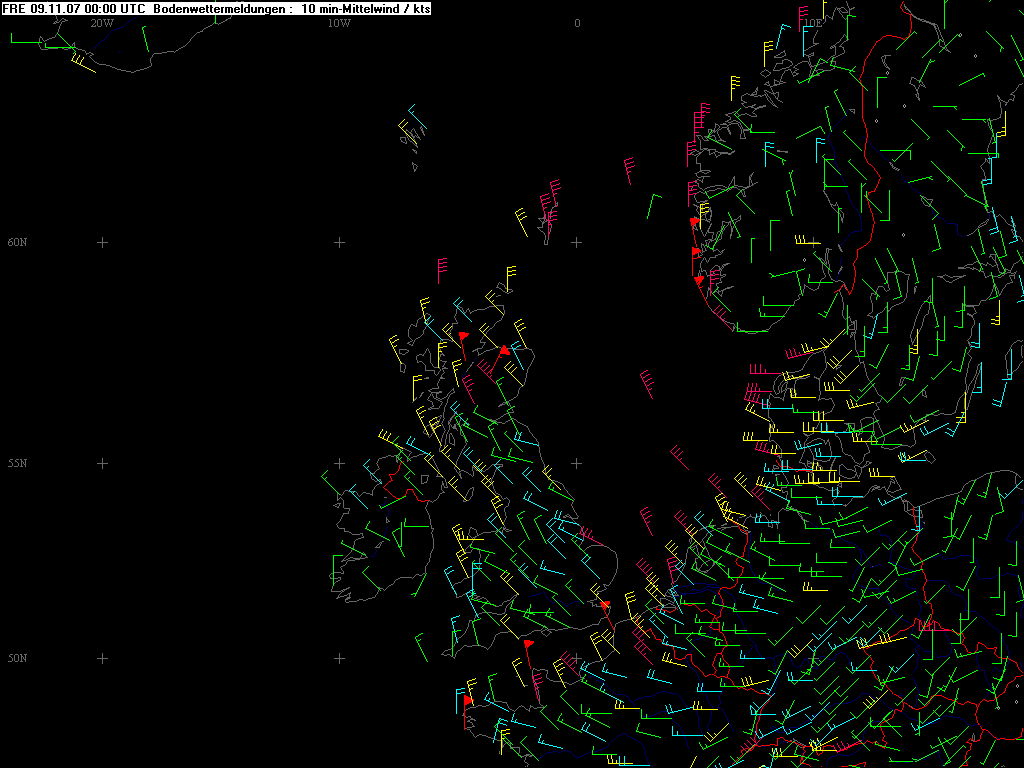1024x768 pixels.
Task: Click the yellow wind barb on Iceland's south coast
Action: click(82, 62)
